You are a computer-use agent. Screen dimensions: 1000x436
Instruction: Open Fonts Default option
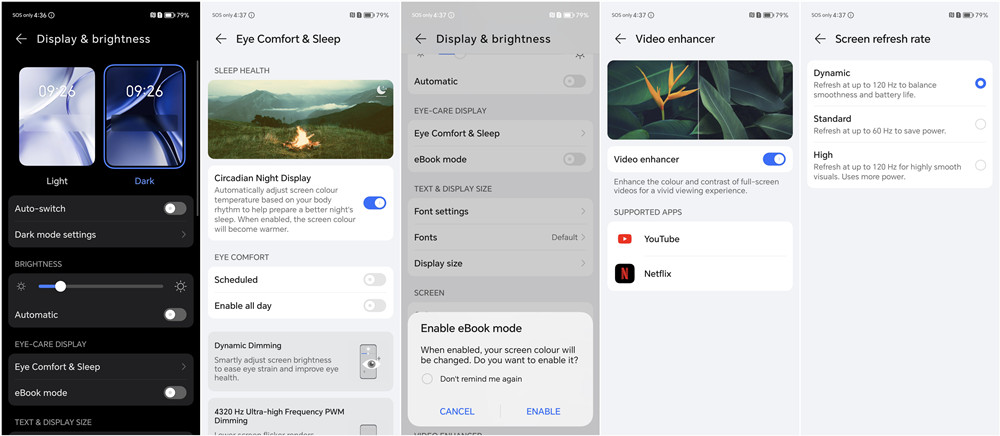[500, 237]
